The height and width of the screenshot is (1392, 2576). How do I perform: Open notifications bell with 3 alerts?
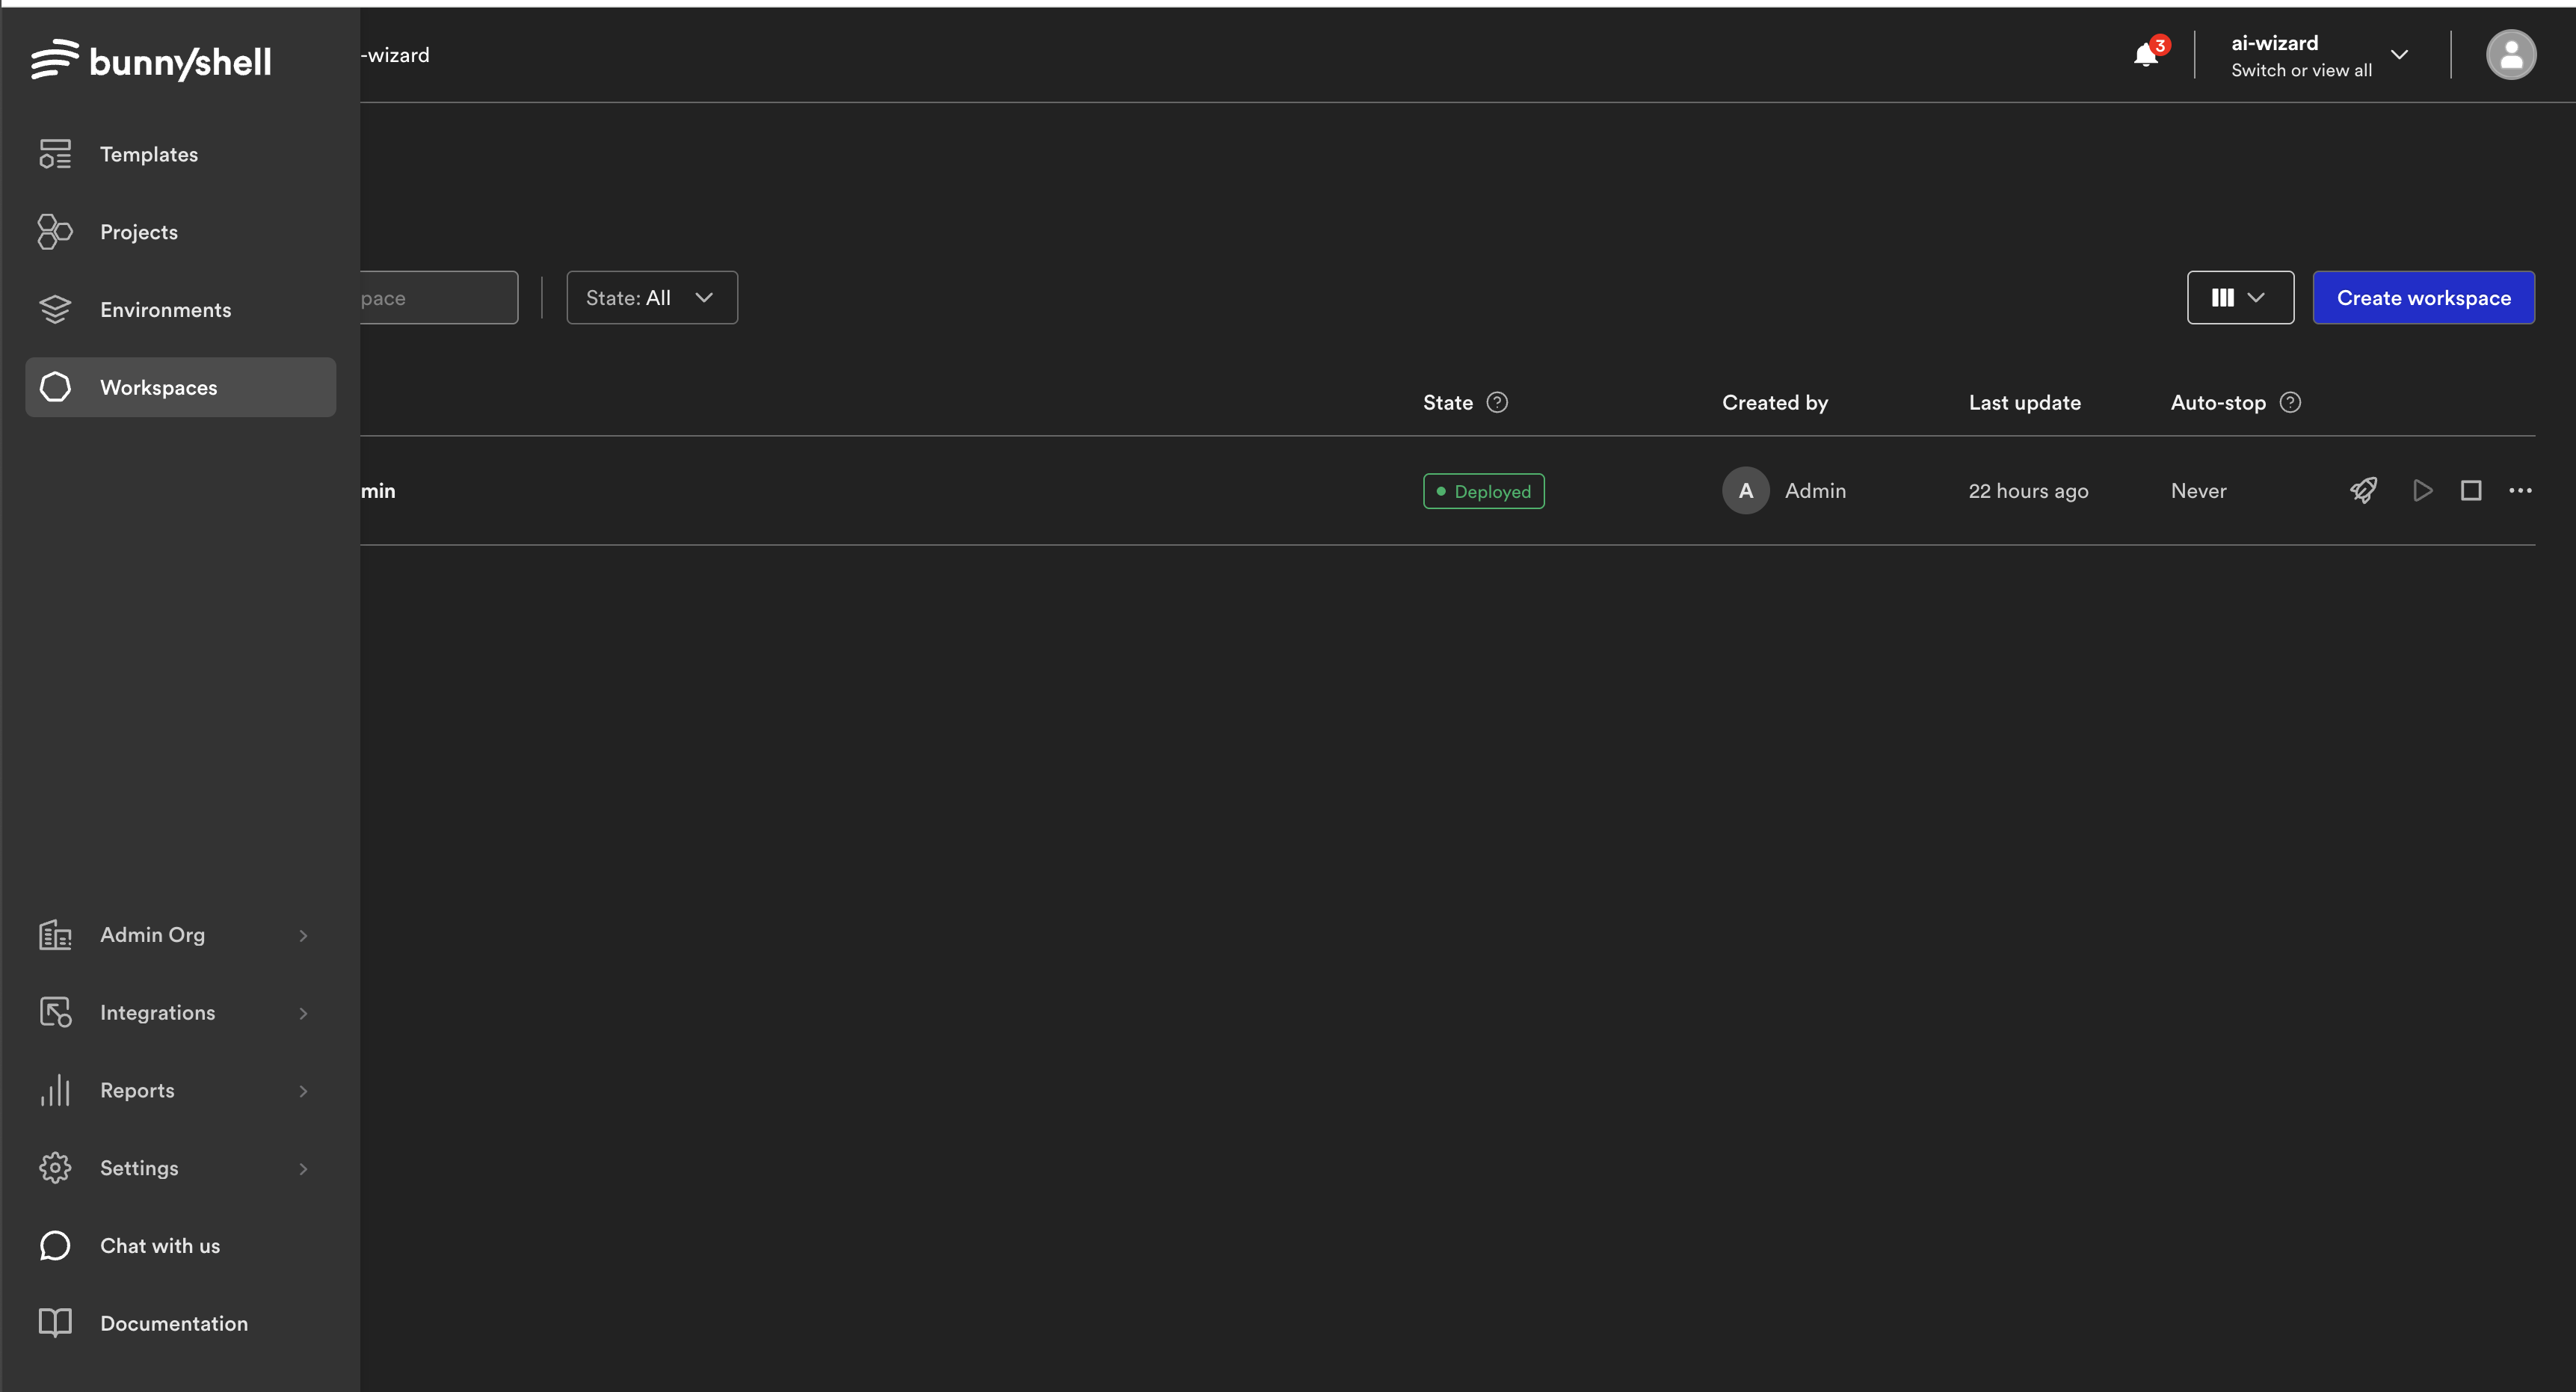pyautogui.click(x=2149, y=52)
